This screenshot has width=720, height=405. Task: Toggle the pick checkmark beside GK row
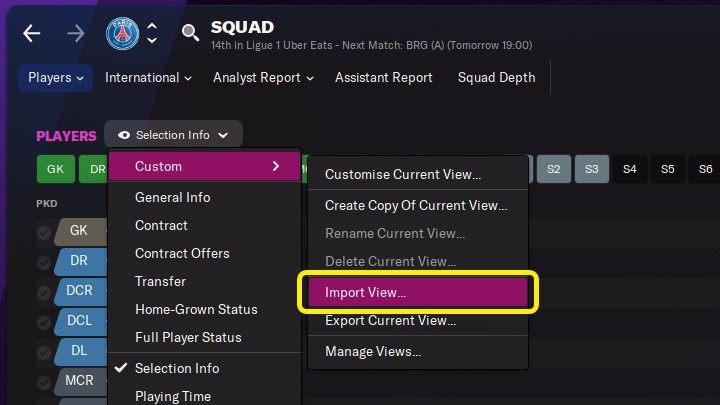[44, 233]
